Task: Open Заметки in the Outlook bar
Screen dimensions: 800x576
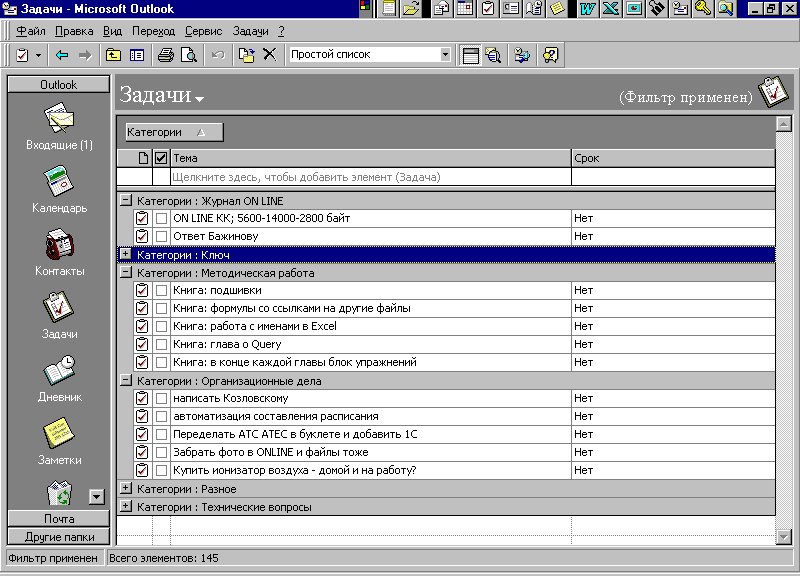Action: tap(59, 441)
